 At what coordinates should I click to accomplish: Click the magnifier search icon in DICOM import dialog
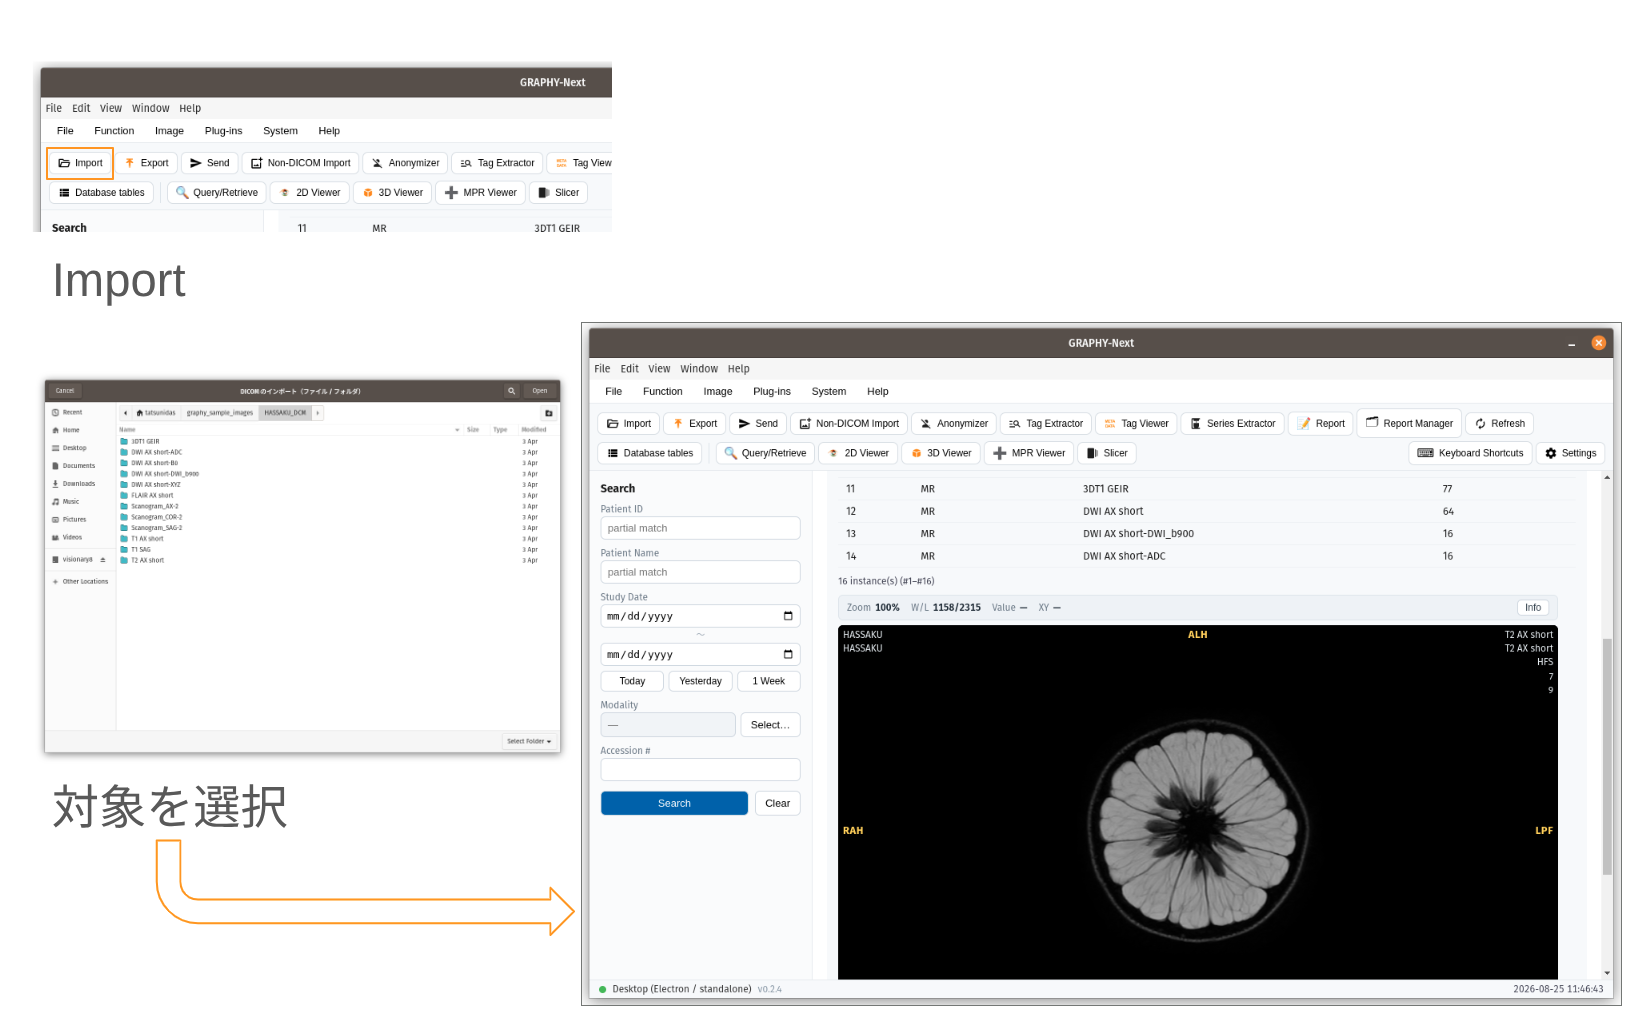[x=511, y=391]
